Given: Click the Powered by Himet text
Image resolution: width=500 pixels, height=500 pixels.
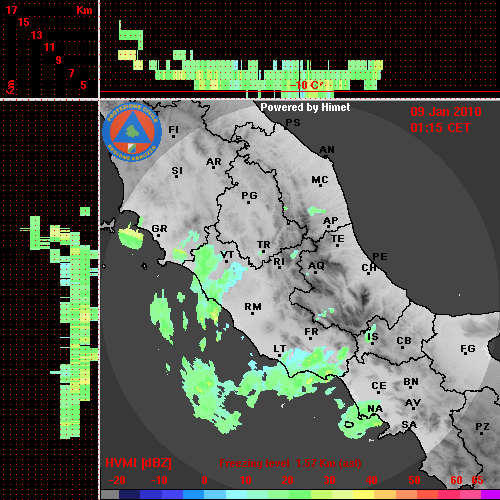Looking at the screenshot, I should click(305, 107).
